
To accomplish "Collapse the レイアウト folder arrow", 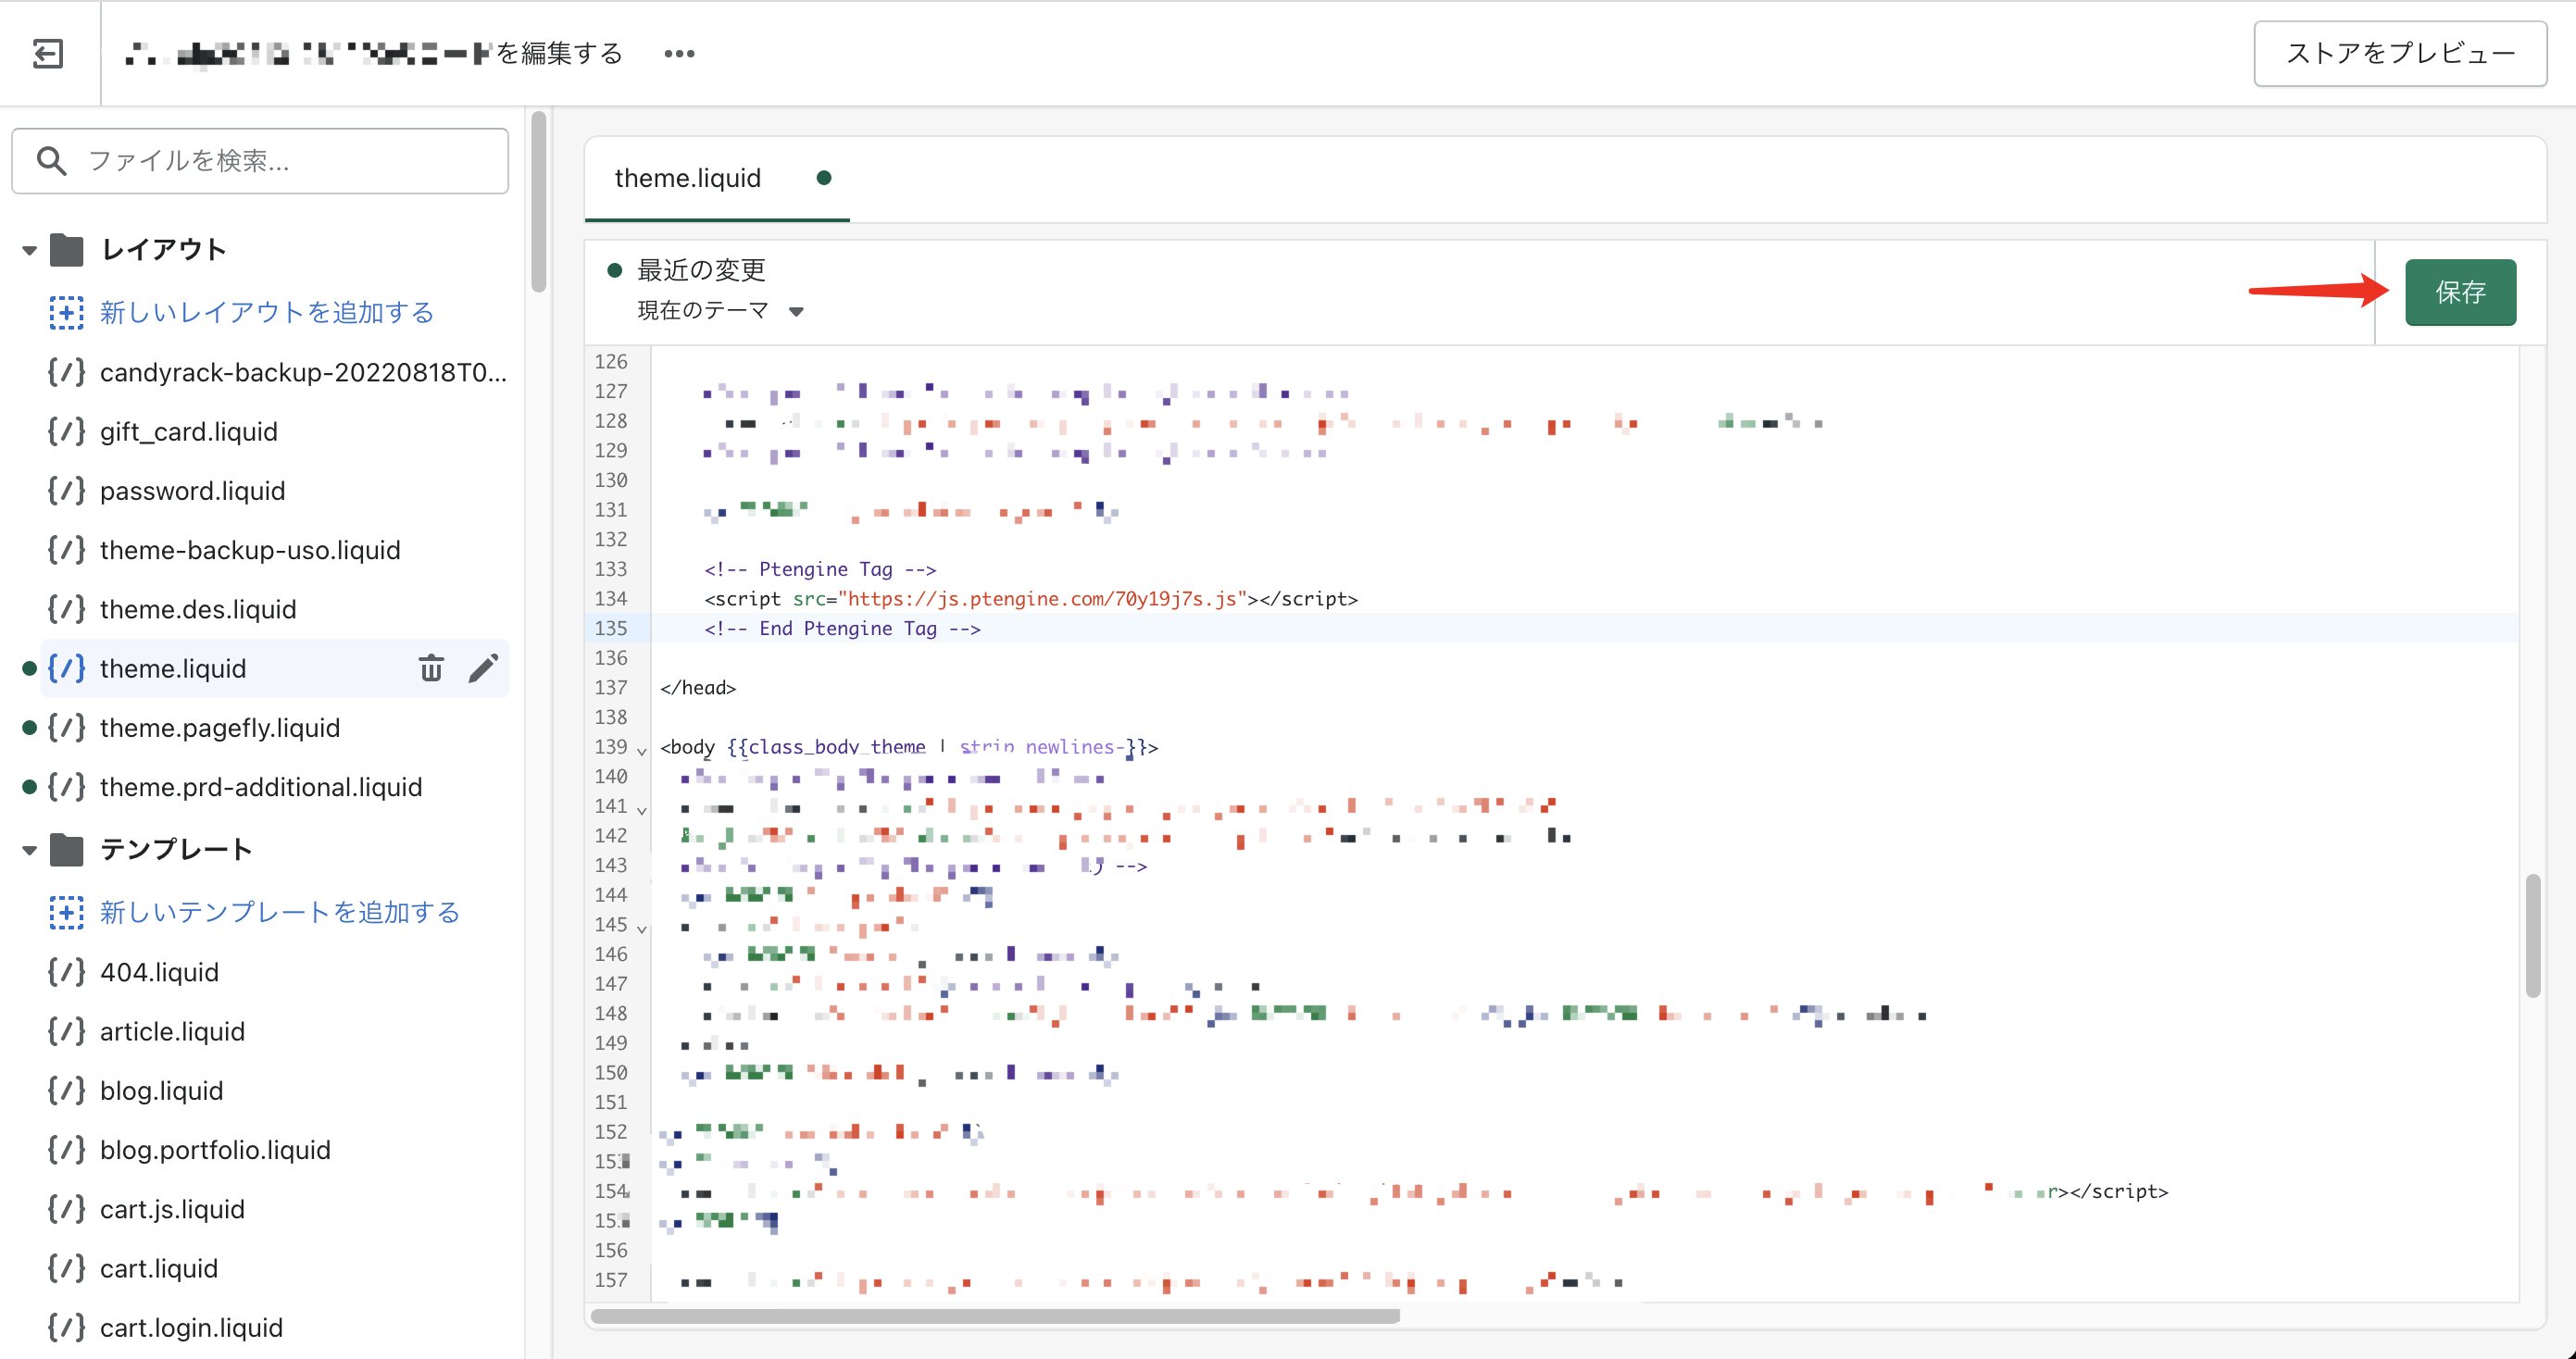I will click(29, 250).
